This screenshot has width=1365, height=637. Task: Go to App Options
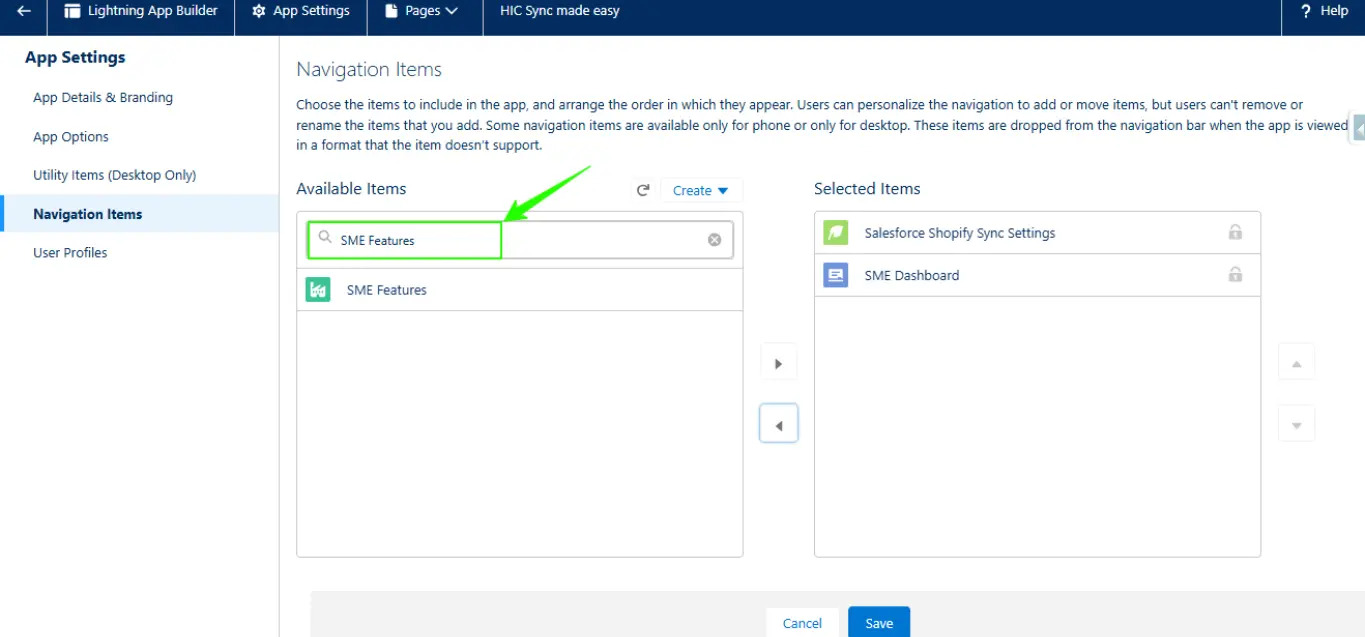pos(71,137)
